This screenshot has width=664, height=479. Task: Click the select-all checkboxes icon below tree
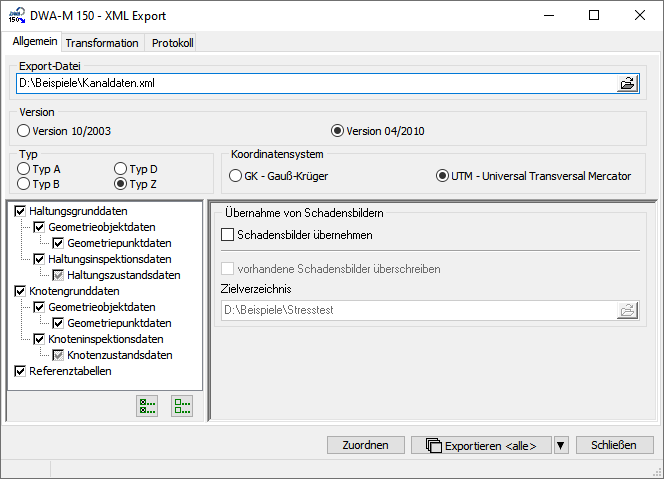click(x=148, y=406)
